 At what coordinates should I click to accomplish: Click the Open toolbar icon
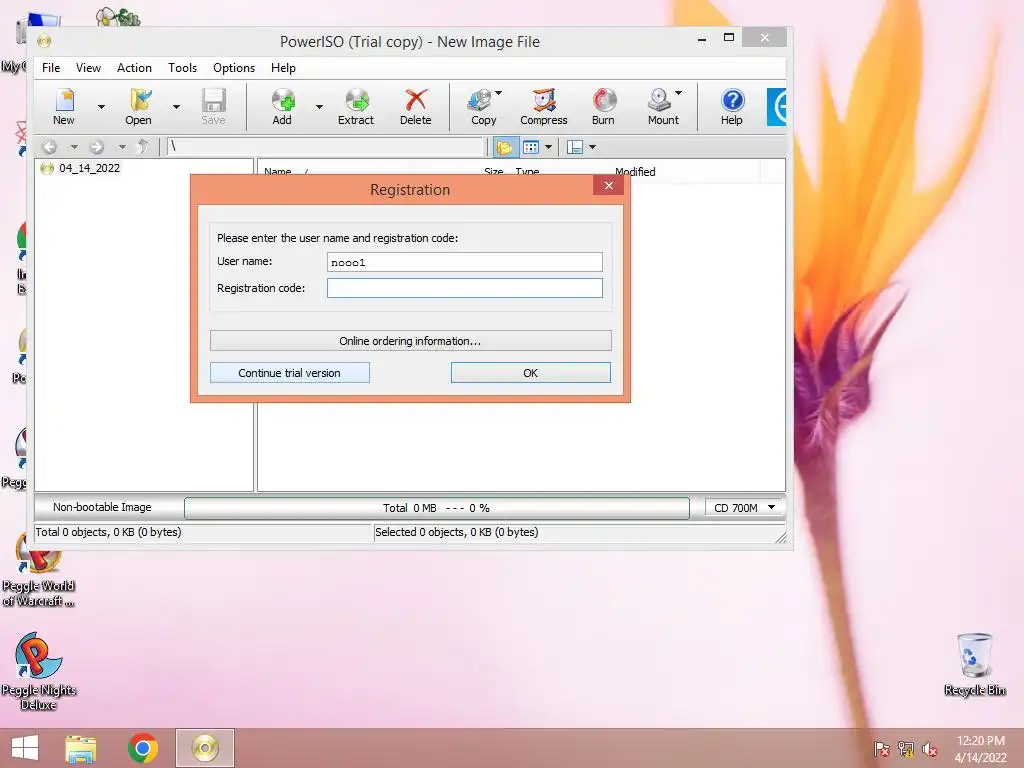click(x=138, y=106)
